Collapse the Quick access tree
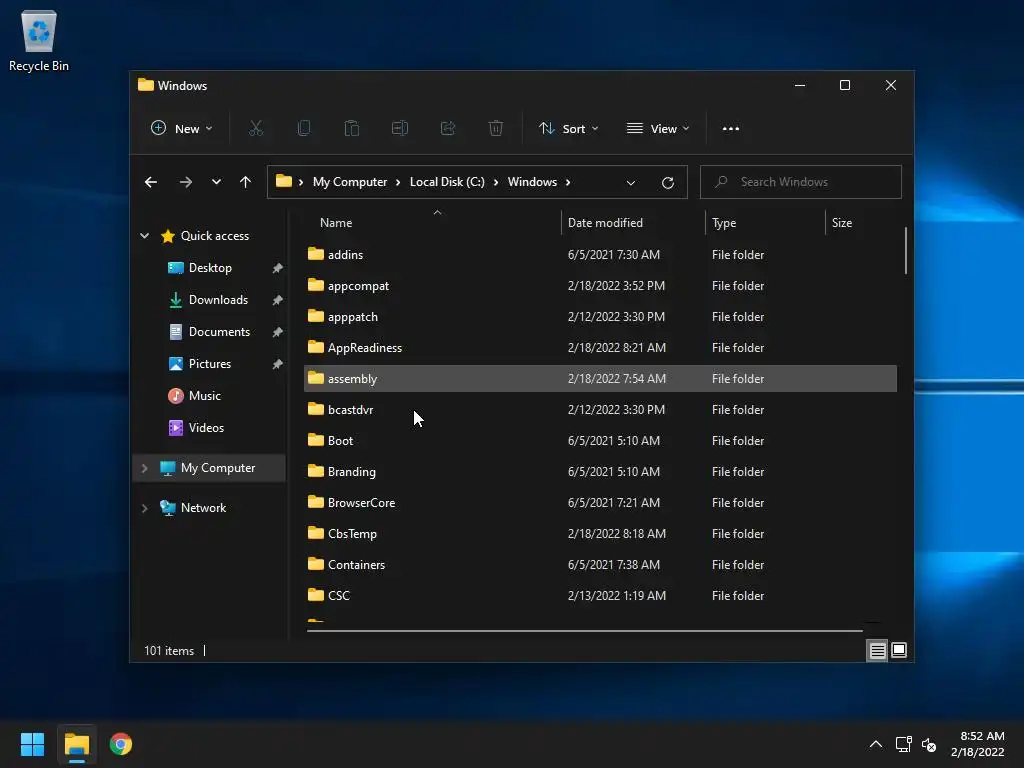Image resolution: width=1024 pixels, height=768 pixels. coord(144,236)
